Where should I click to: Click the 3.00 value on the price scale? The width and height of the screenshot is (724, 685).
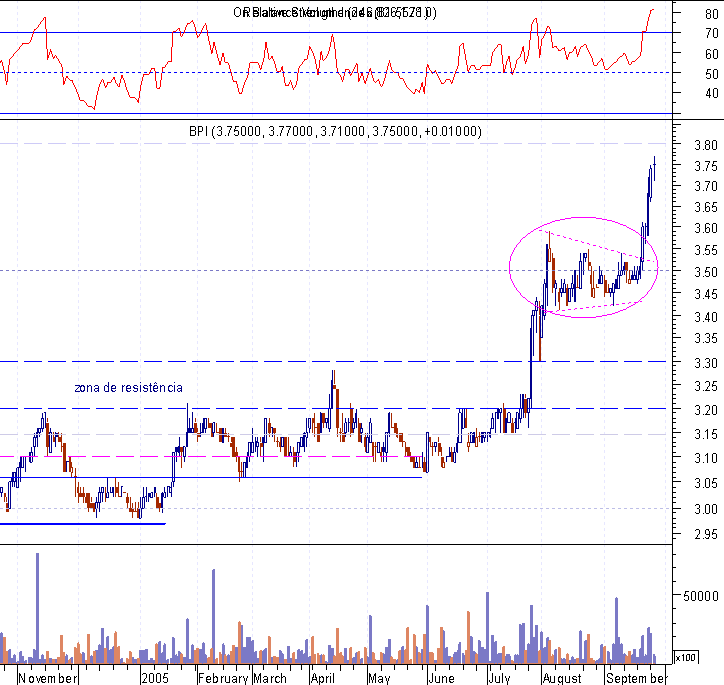tap(706, 509)
